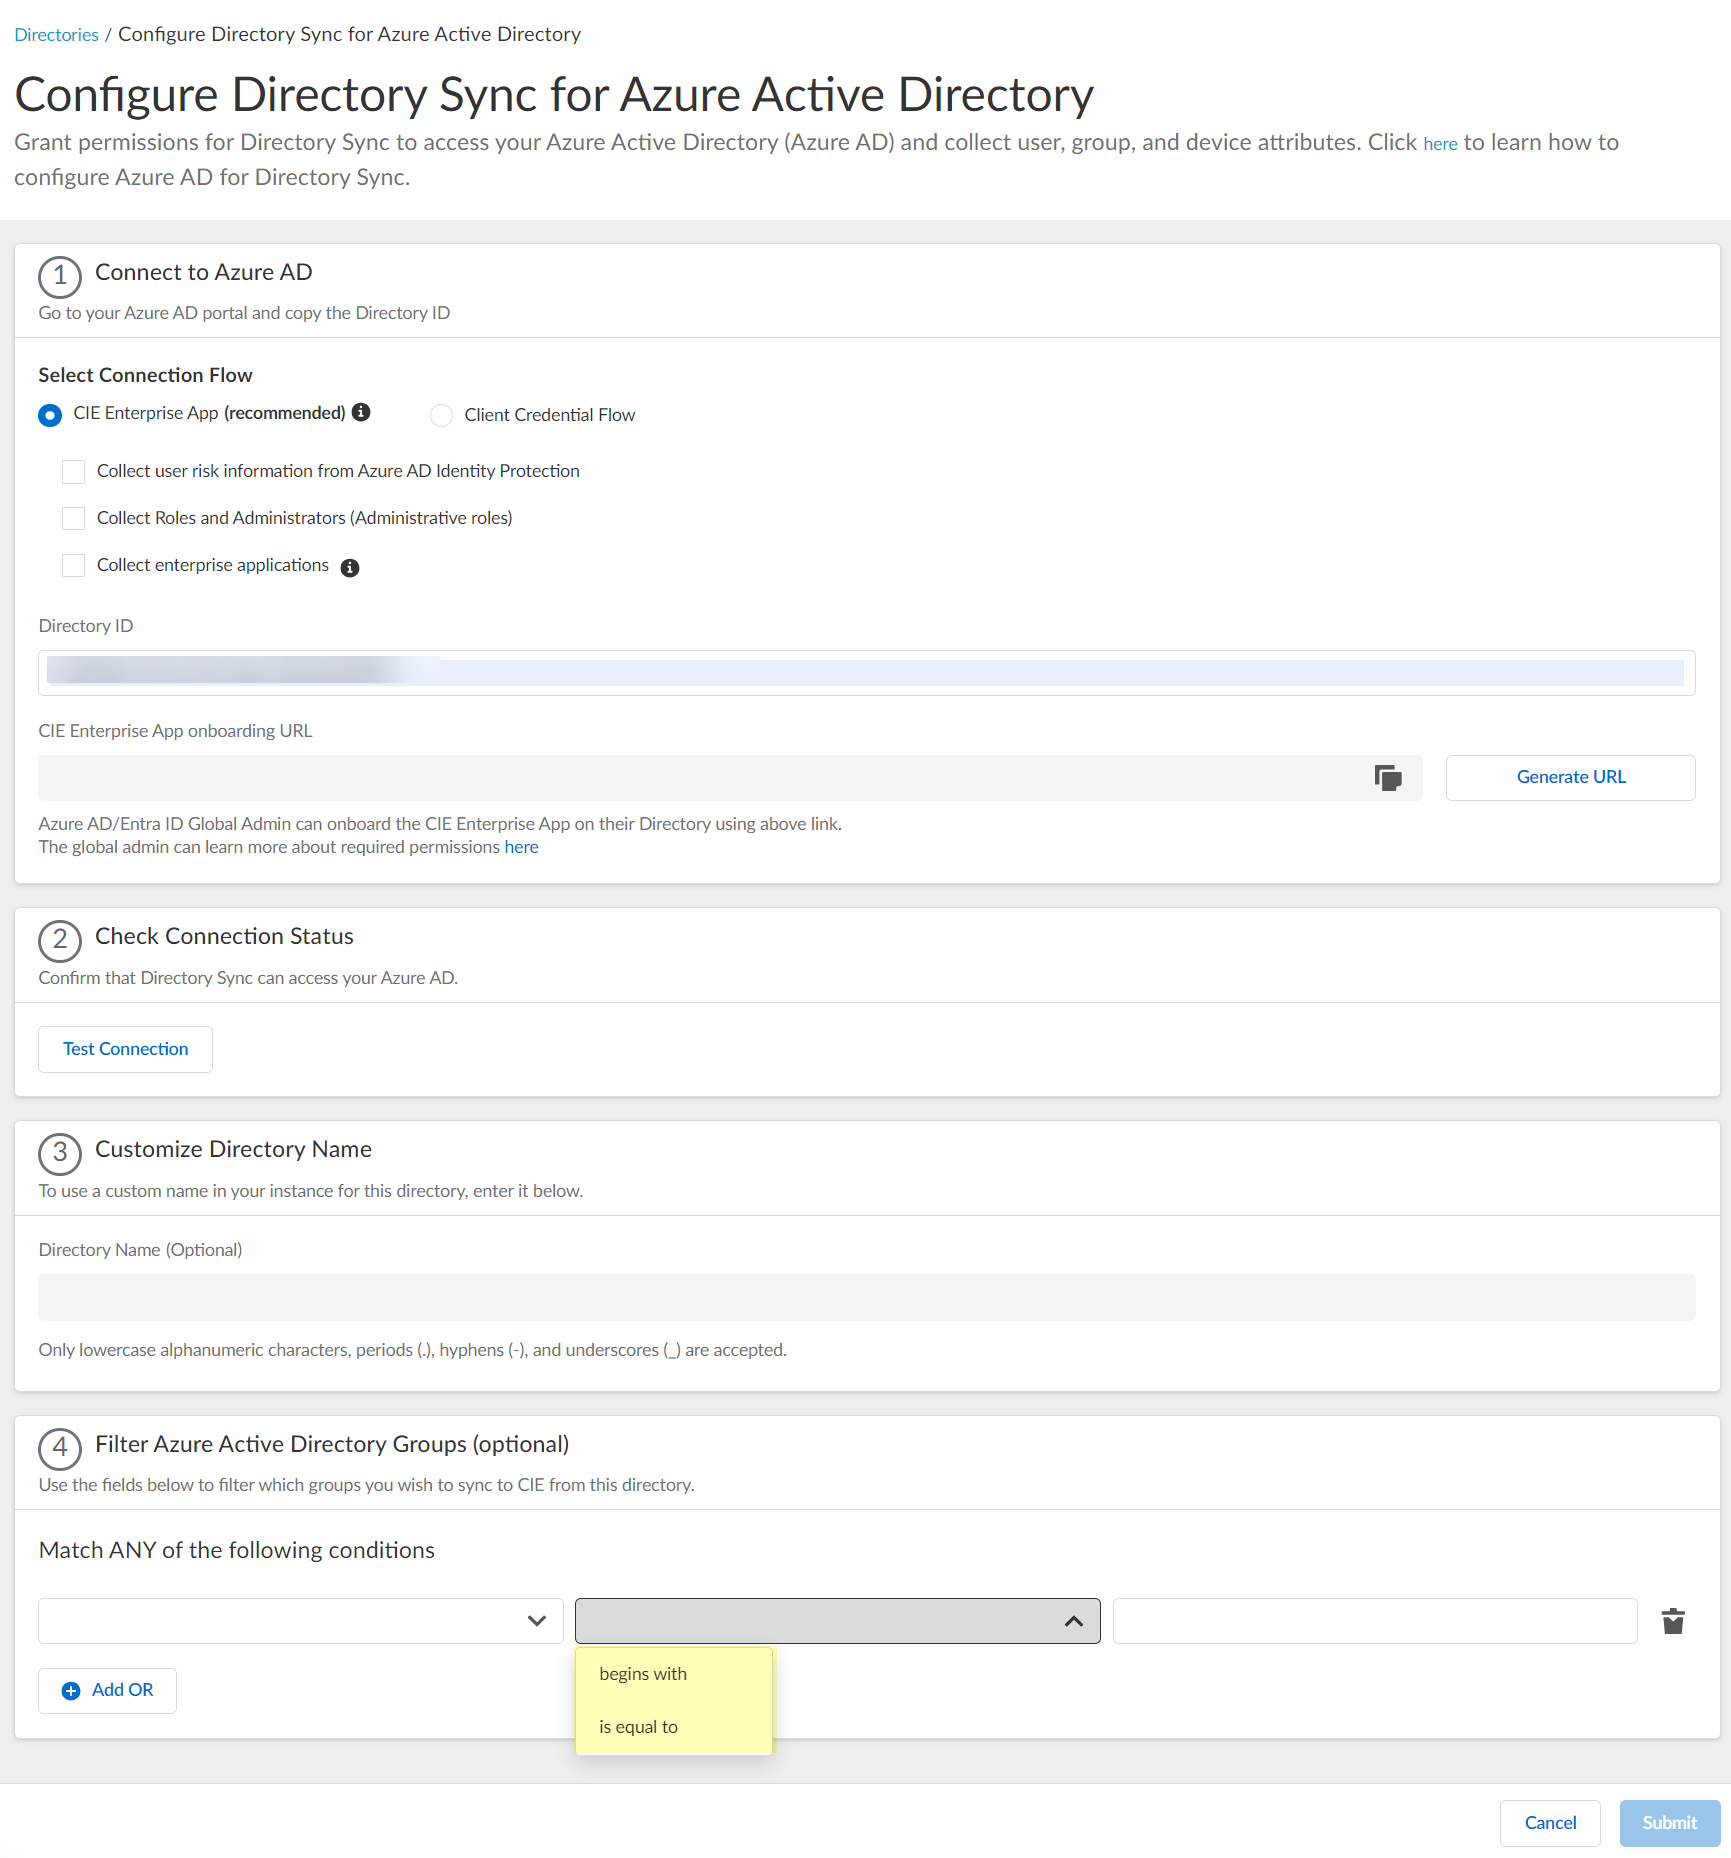This screenshot has width=1731, height=1858.
Task: Focus the Directory ID input field
Action: pyautogui.click(x=867, y=673)
